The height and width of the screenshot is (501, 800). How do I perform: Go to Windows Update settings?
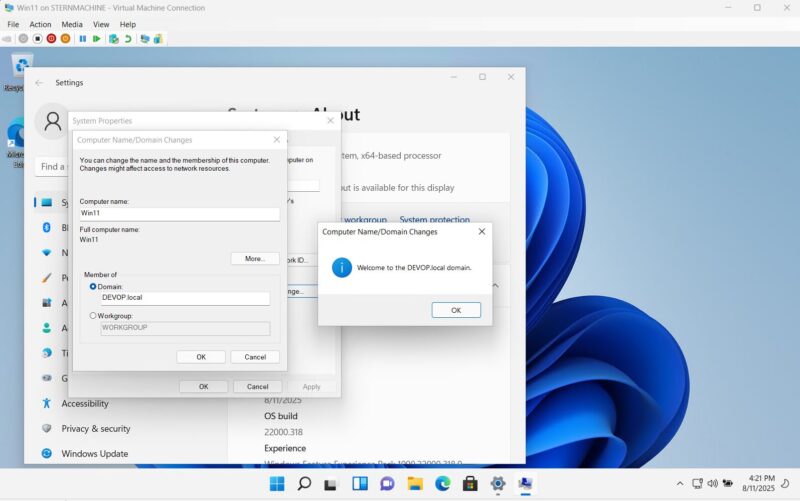coord(95,454)
